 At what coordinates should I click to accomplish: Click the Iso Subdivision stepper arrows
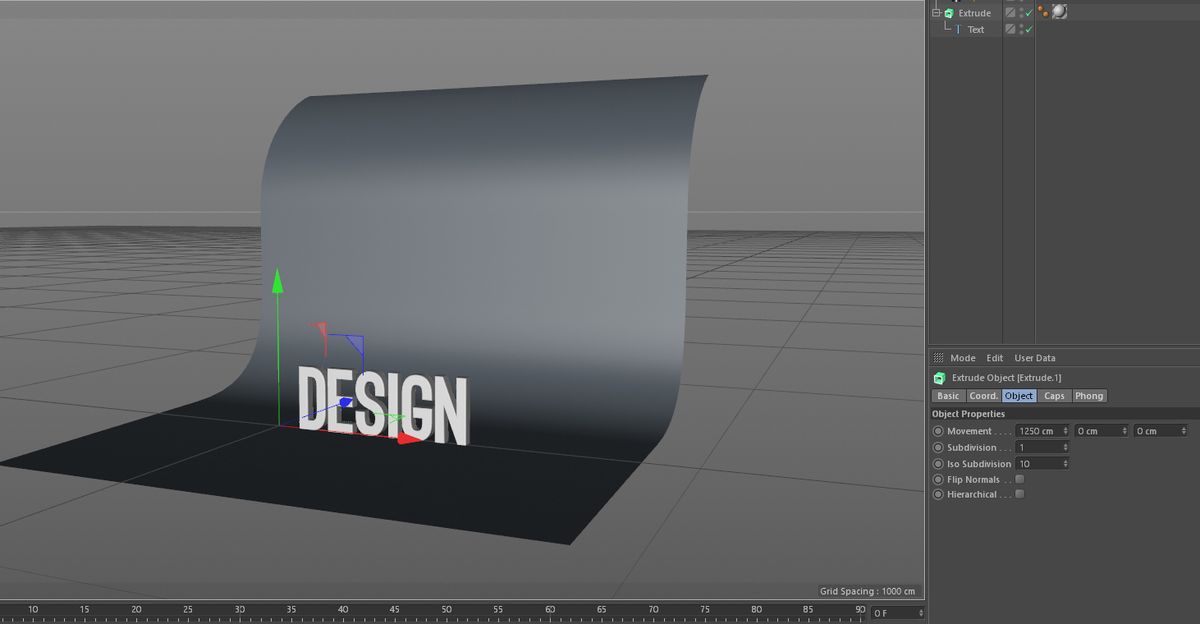[x=1065, y=462]
